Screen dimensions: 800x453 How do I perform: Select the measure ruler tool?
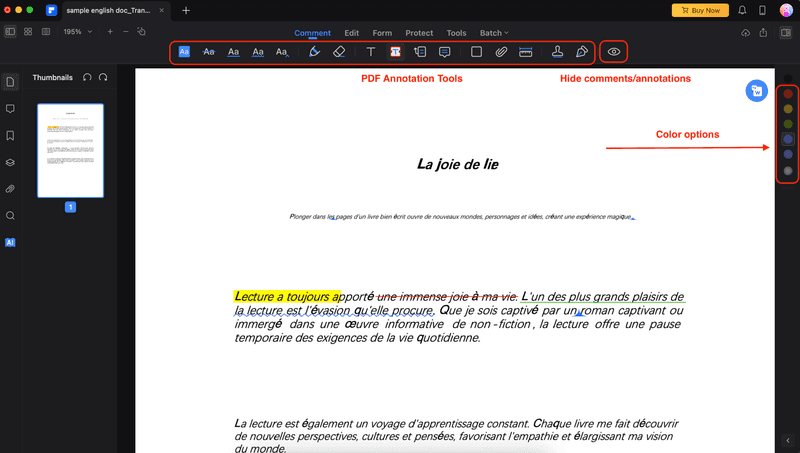click(x=524, y=51)
